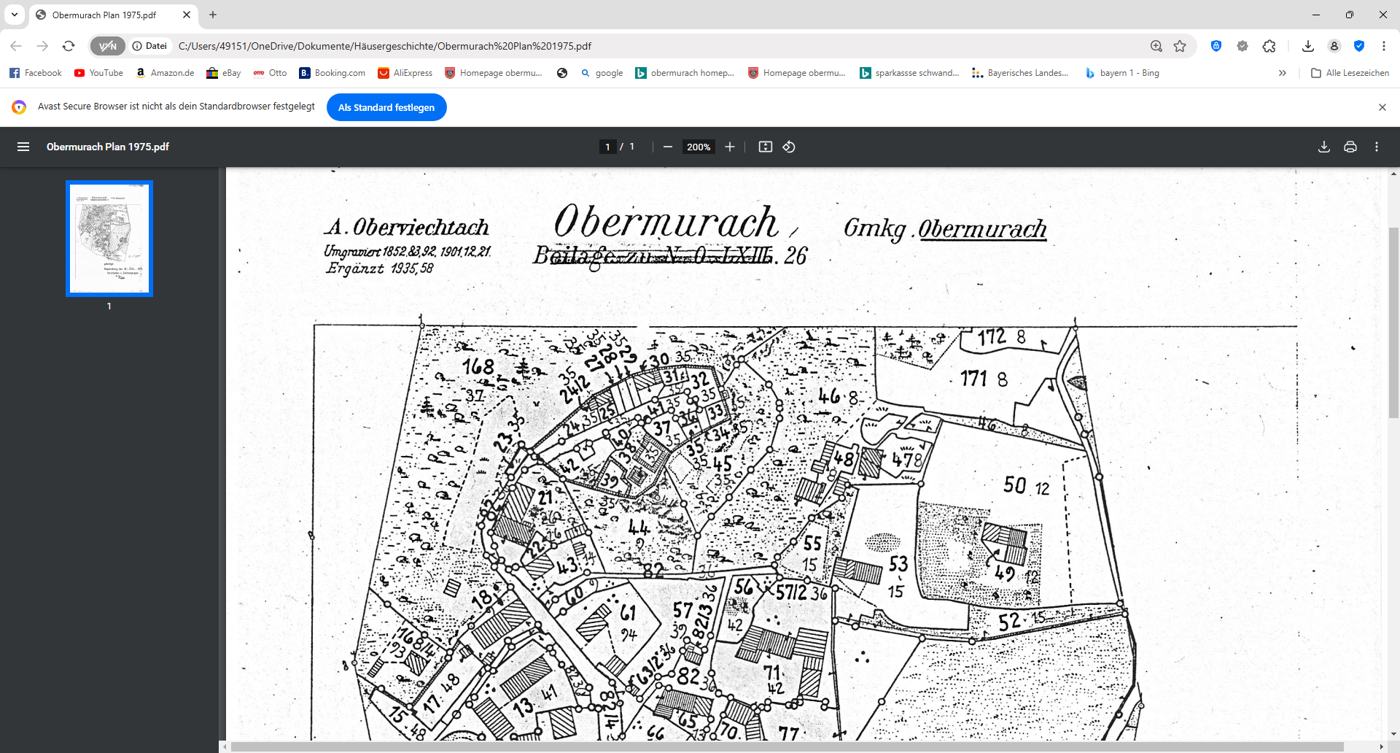This screenshot has width=1400, height=753.
Task: Click the address bar URL
Action: (x=385, y=46)
